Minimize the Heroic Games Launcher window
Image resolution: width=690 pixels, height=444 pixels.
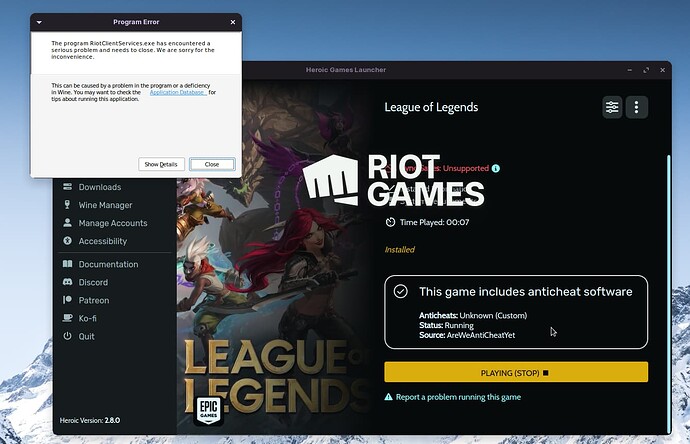click(630, 70)
